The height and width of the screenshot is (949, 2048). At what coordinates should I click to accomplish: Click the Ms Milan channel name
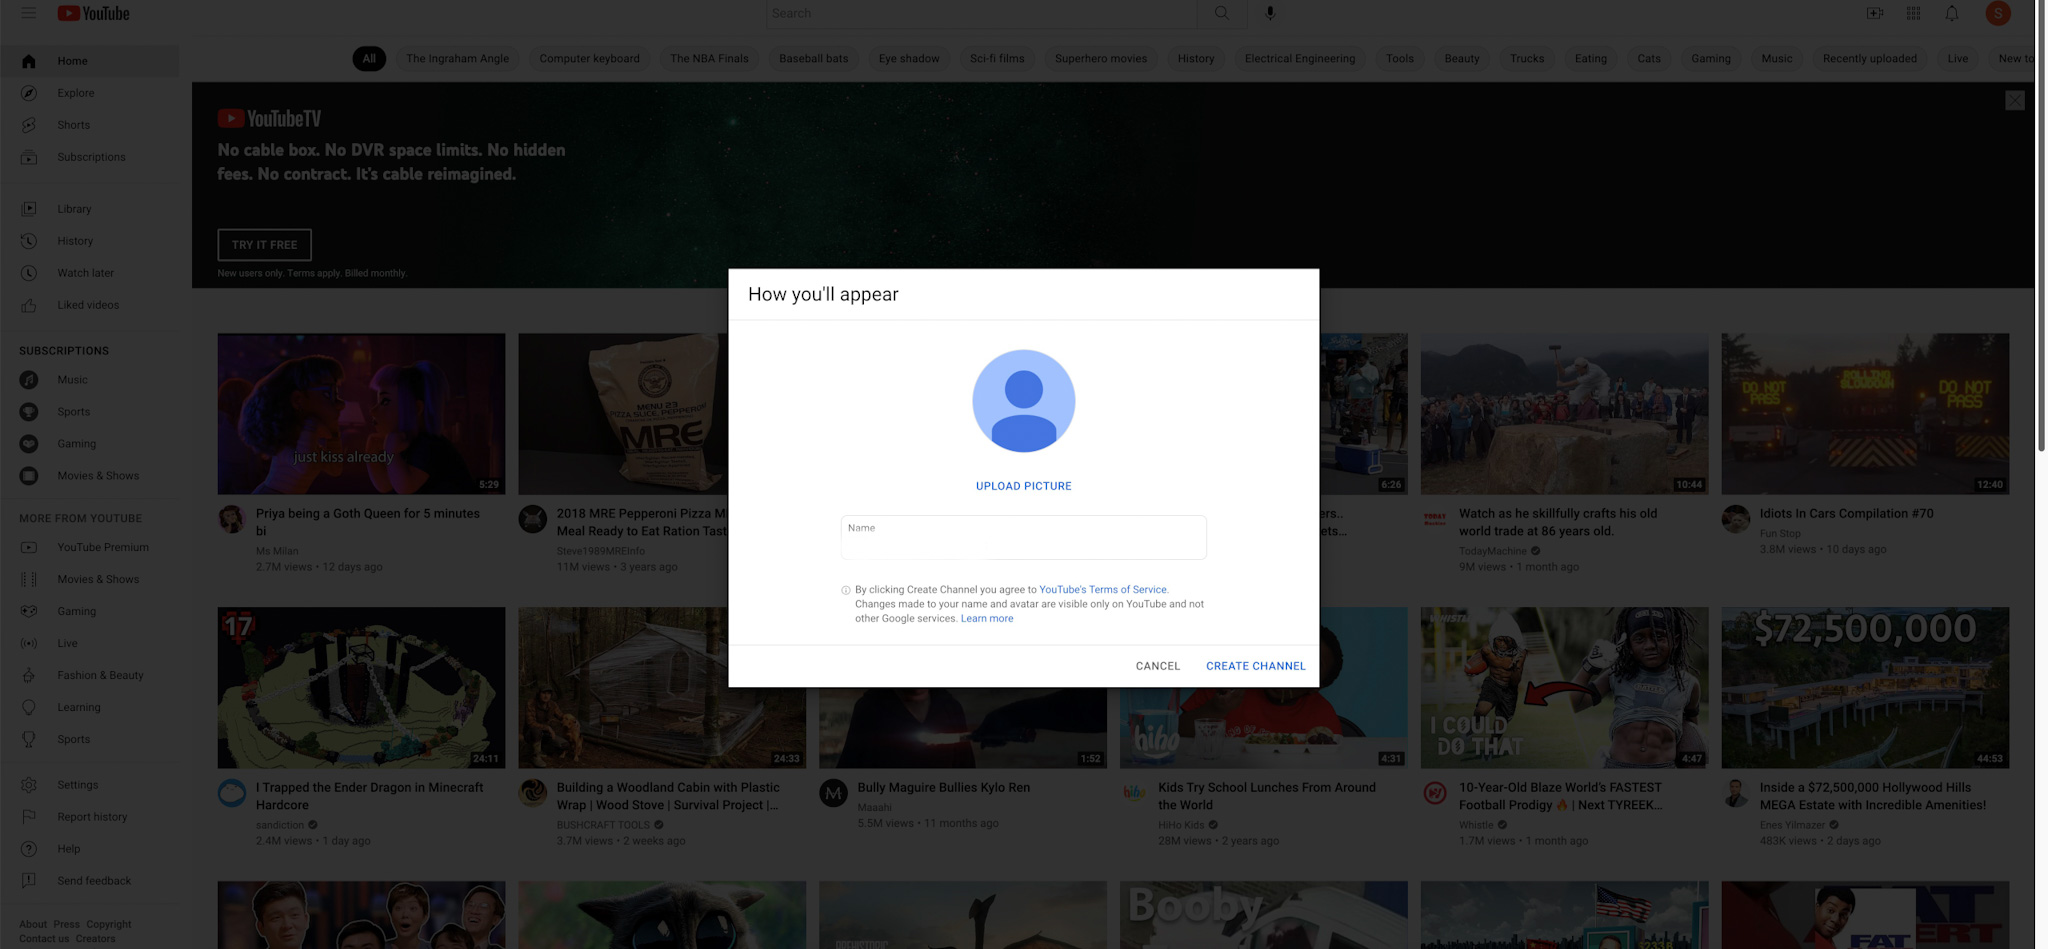coord(277,551)
